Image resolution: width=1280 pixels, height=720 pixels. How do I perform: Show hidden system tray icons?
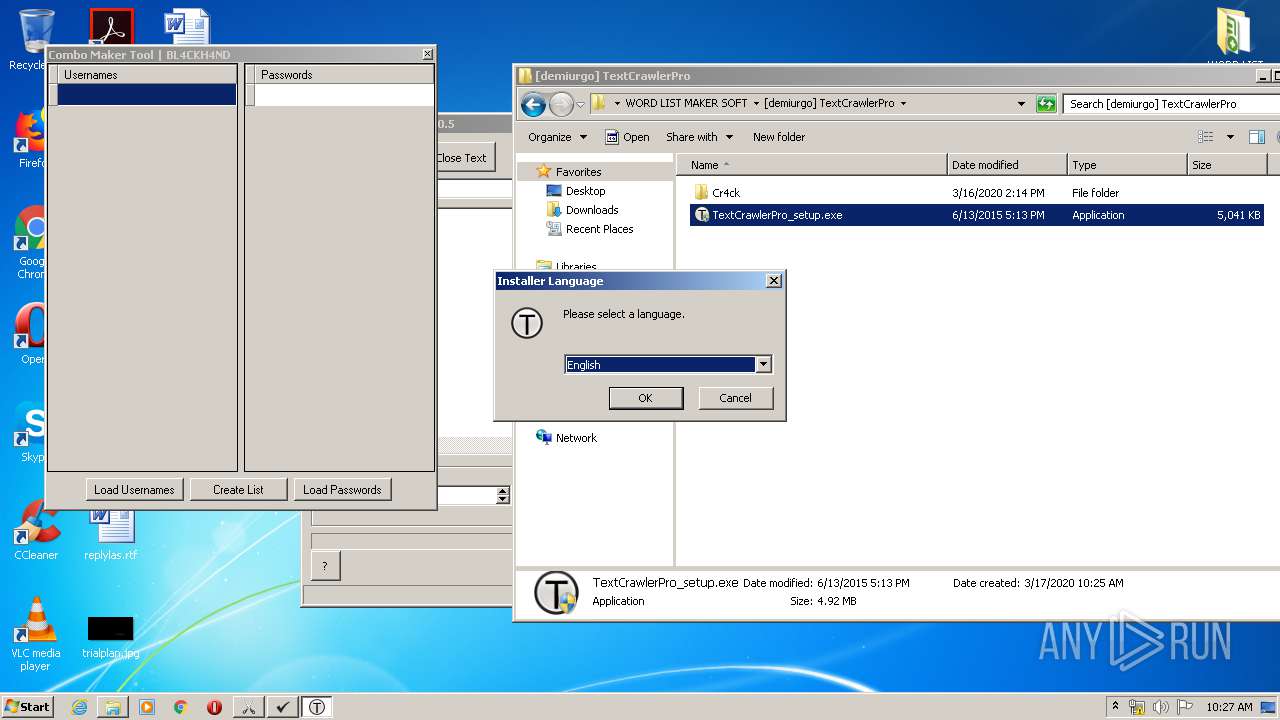point(1115,706)
